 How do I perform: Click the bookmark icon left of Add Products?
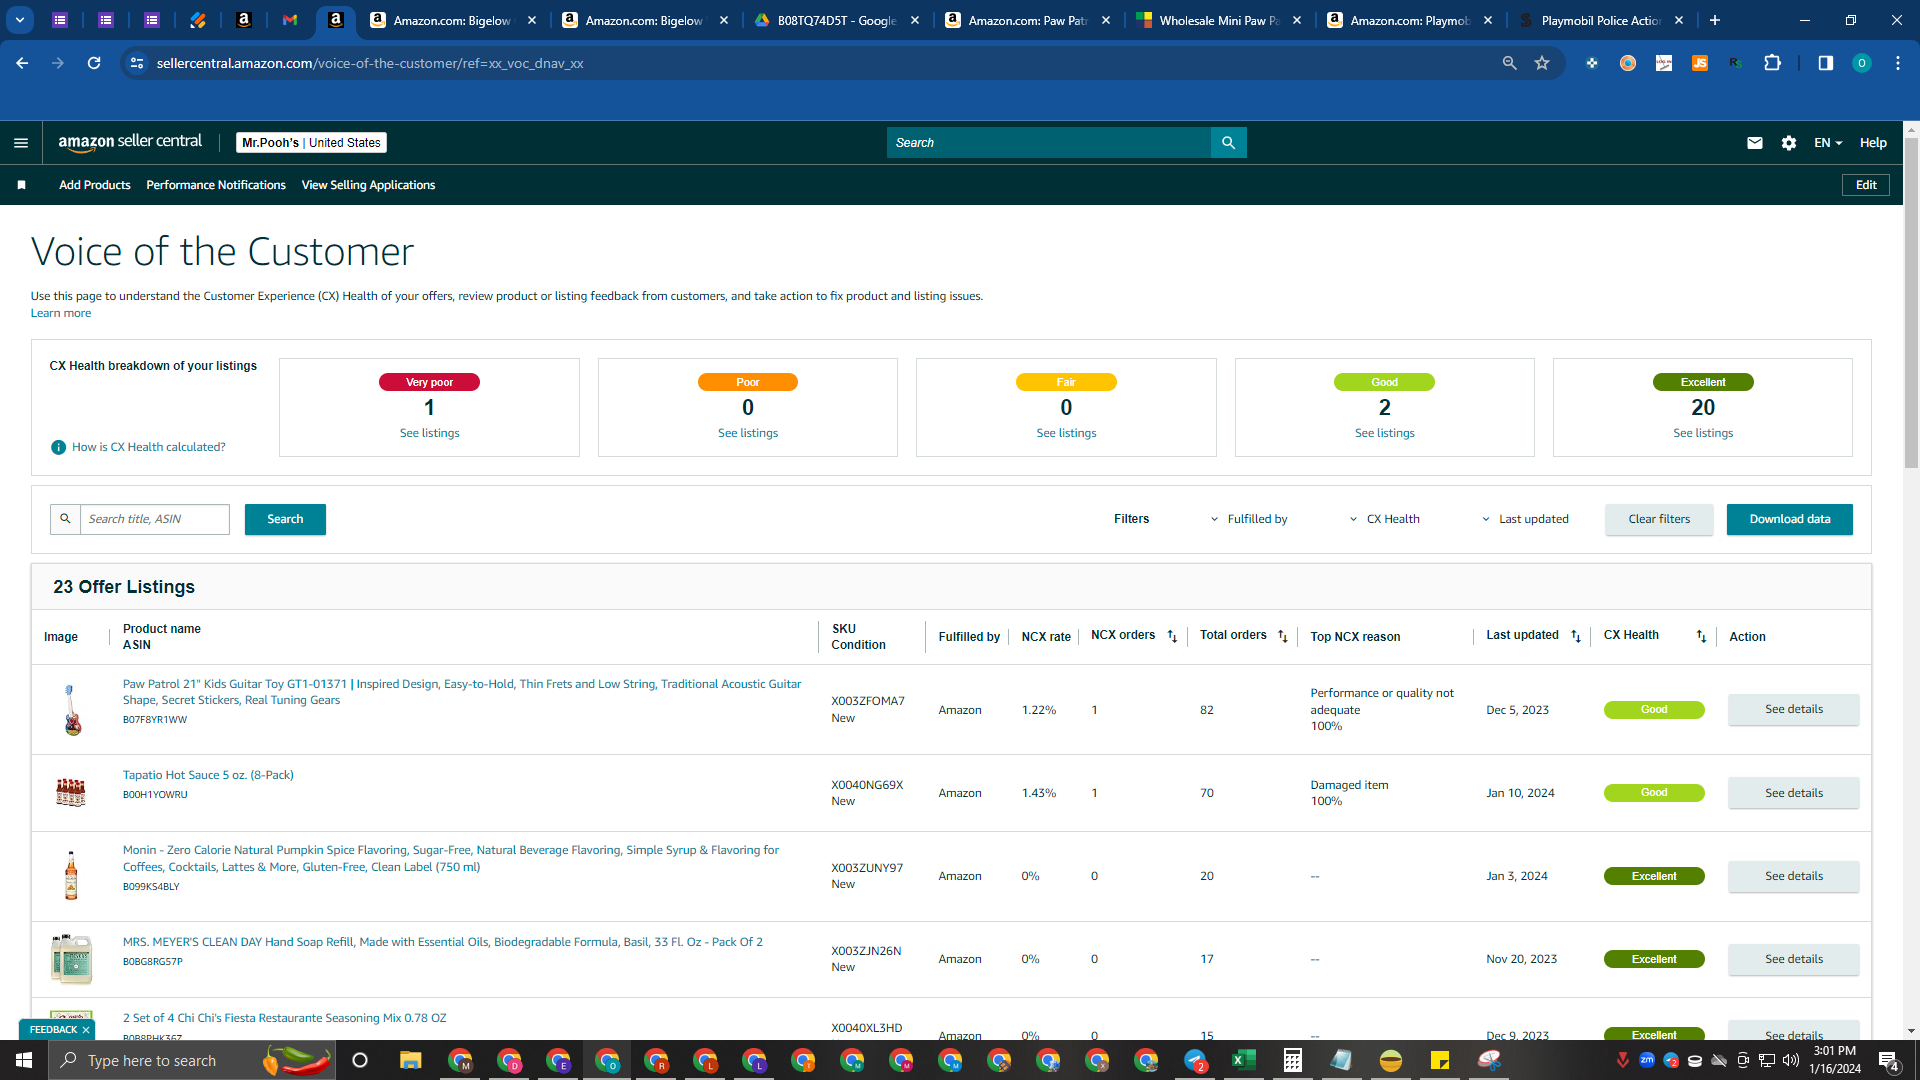tap(22, 185)
